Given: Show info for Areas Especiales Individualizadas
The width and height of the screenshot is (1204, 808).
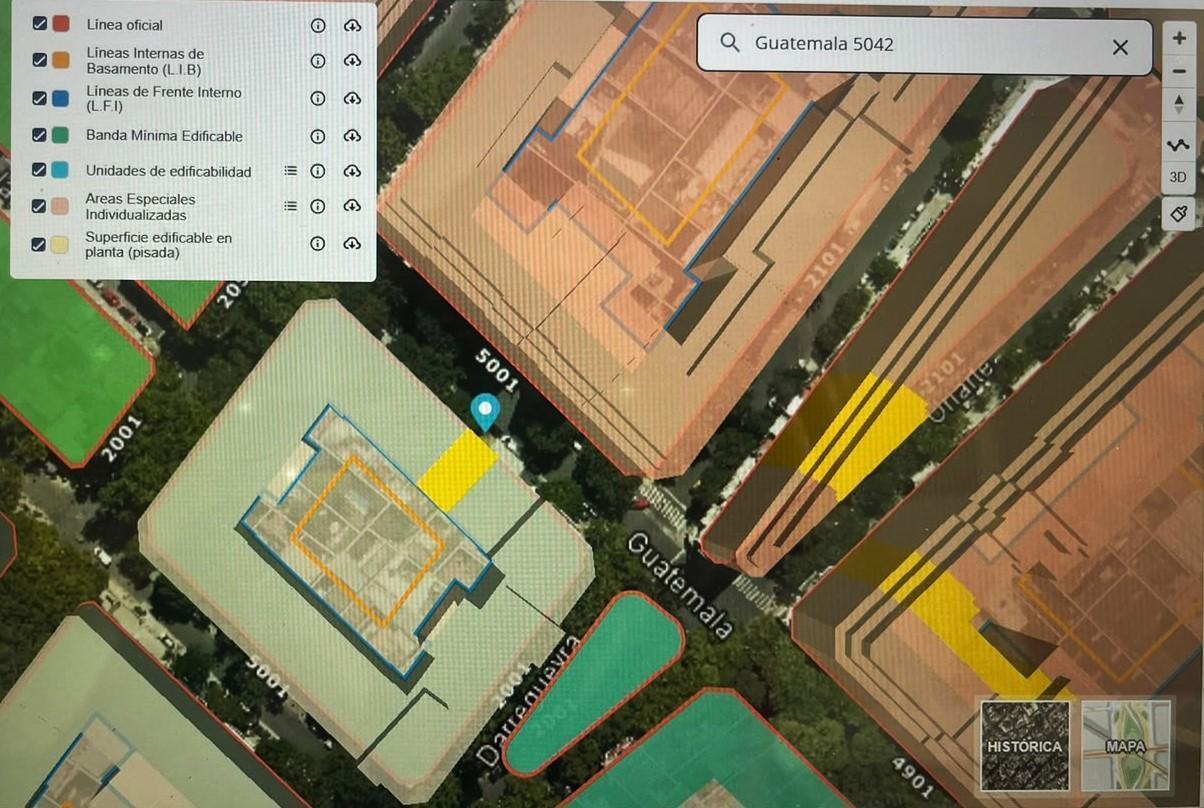Looking at the screenshot, I should pos(318,206).
